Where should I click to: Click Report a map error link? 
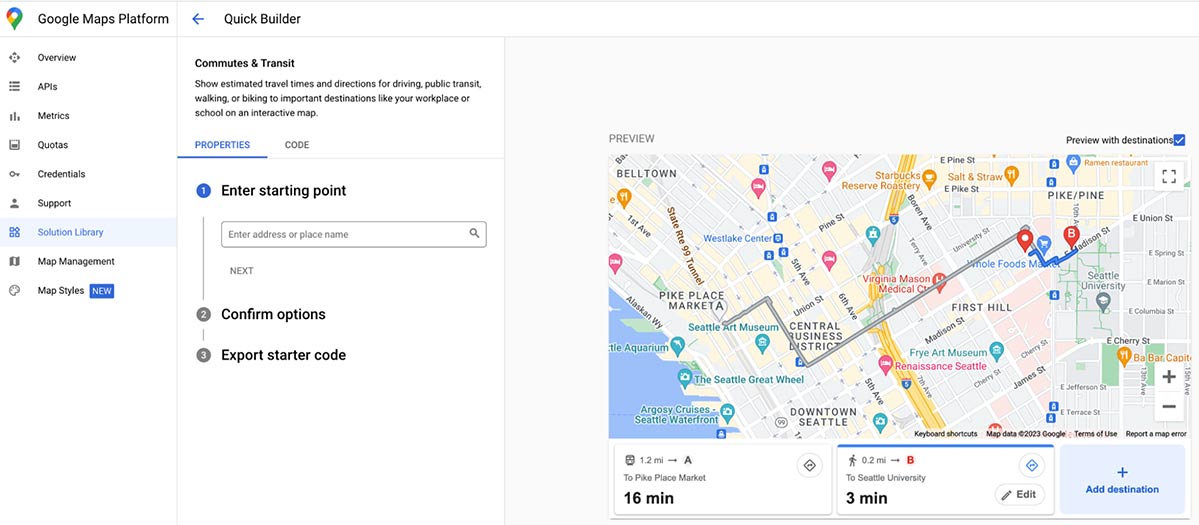pos(1155,433)
